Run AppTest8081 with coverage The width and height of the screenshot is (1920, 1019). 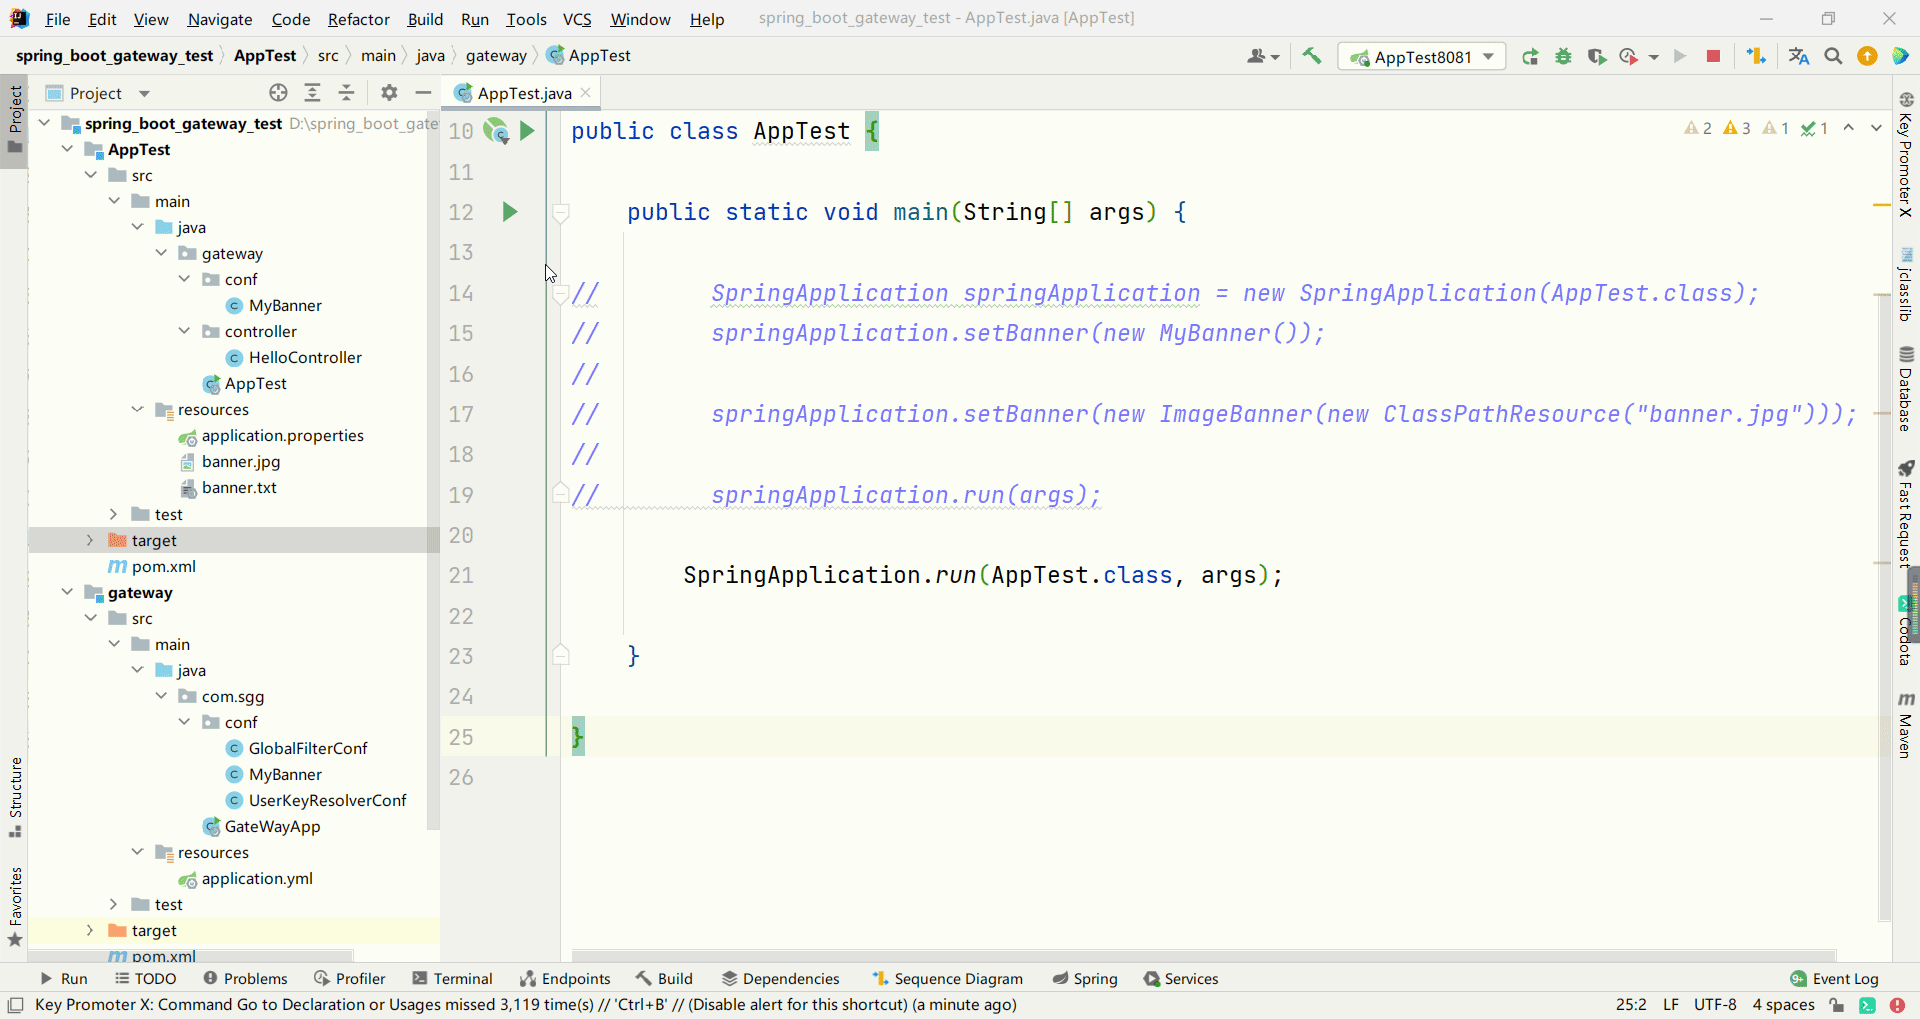coord(1596,57)
